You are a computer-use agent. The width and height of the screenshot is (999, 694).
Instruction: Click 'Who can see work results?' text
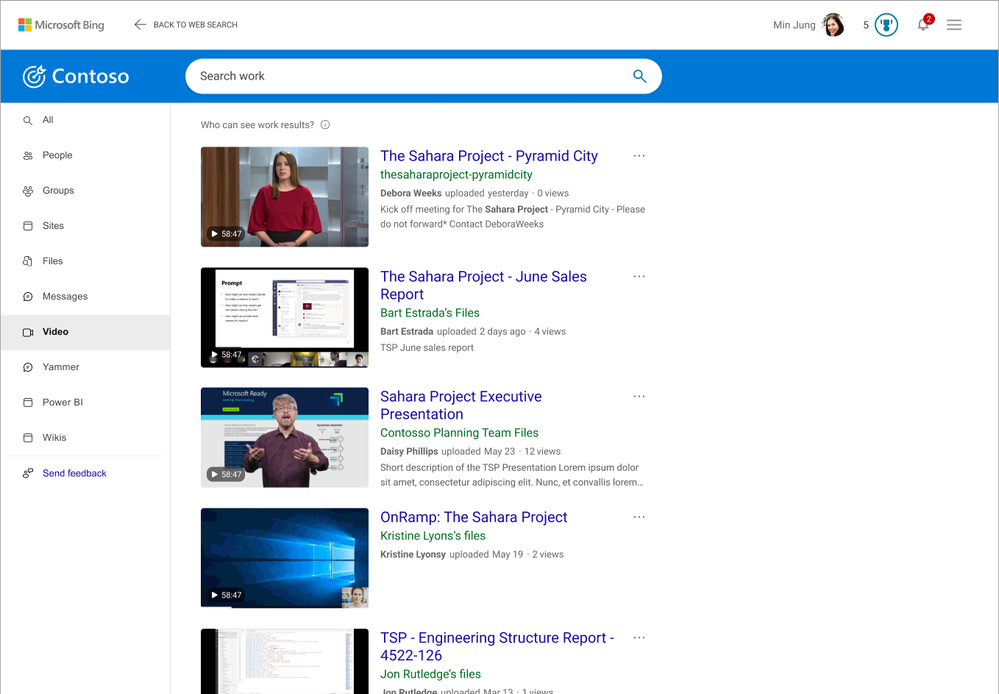[x=257, y=125]
